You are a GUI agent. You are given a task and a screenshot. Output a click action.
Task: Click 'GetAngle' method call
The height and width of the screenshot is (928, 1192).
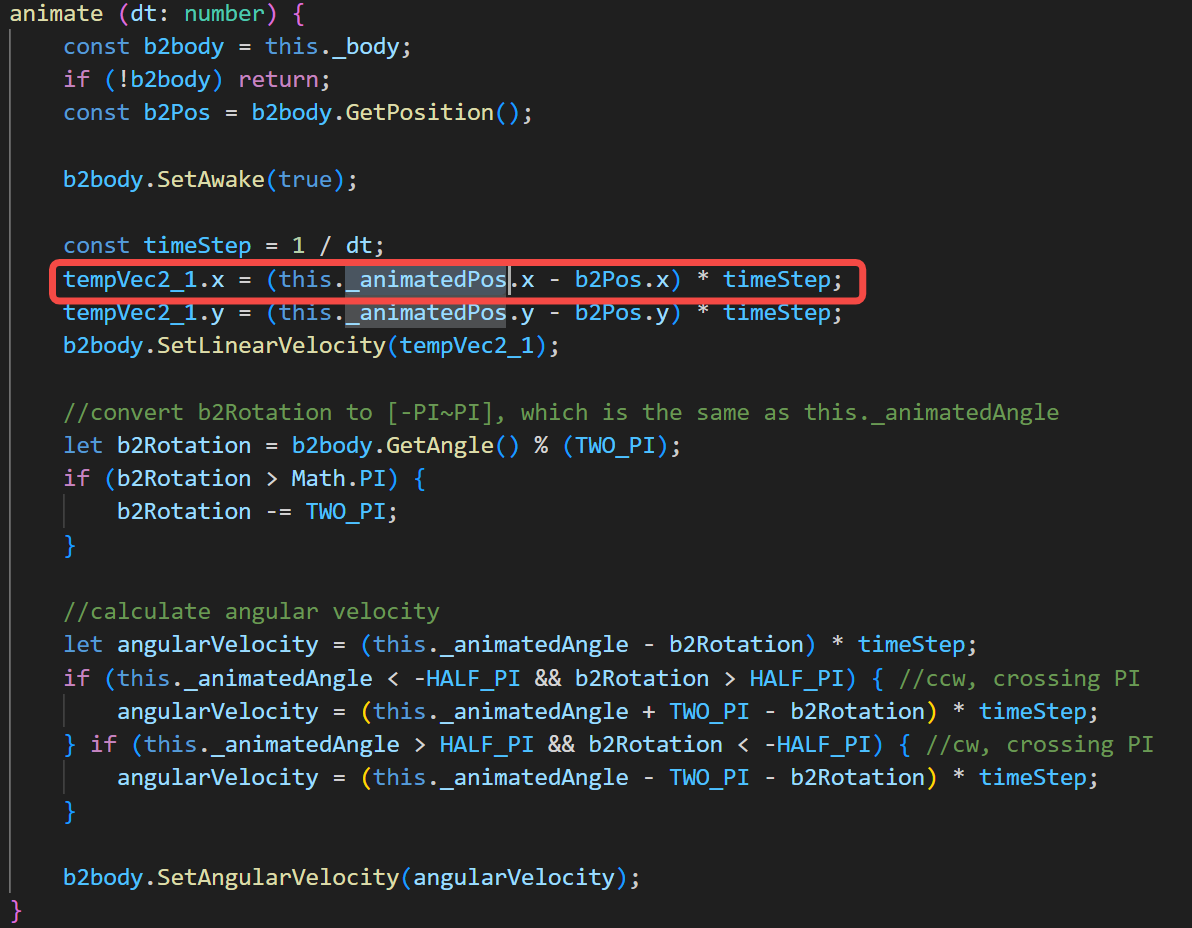click(x=439, y=445)
